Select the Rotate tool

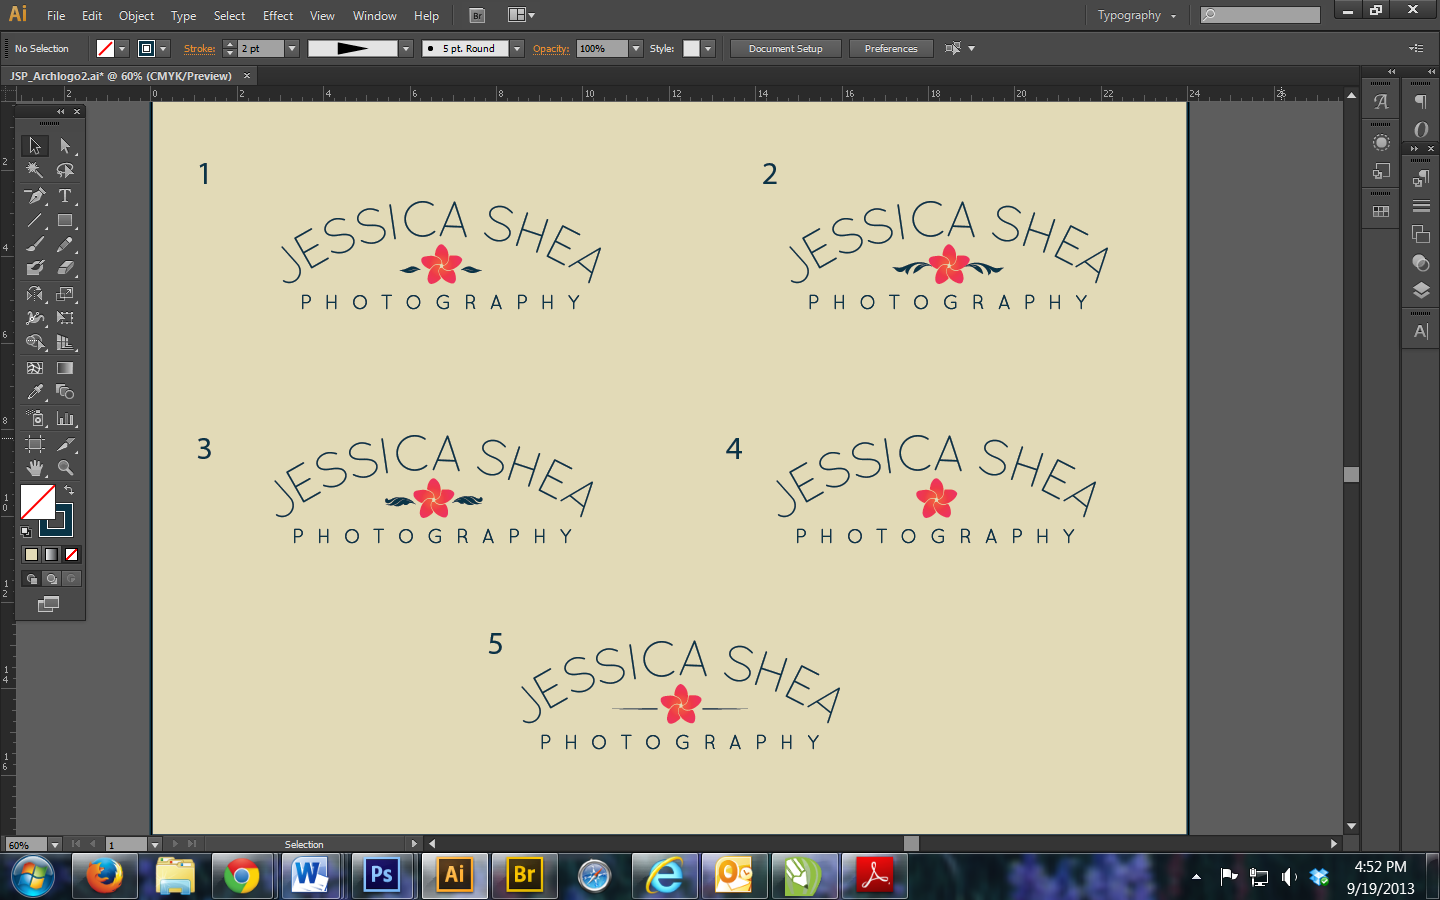coord(35,294)
